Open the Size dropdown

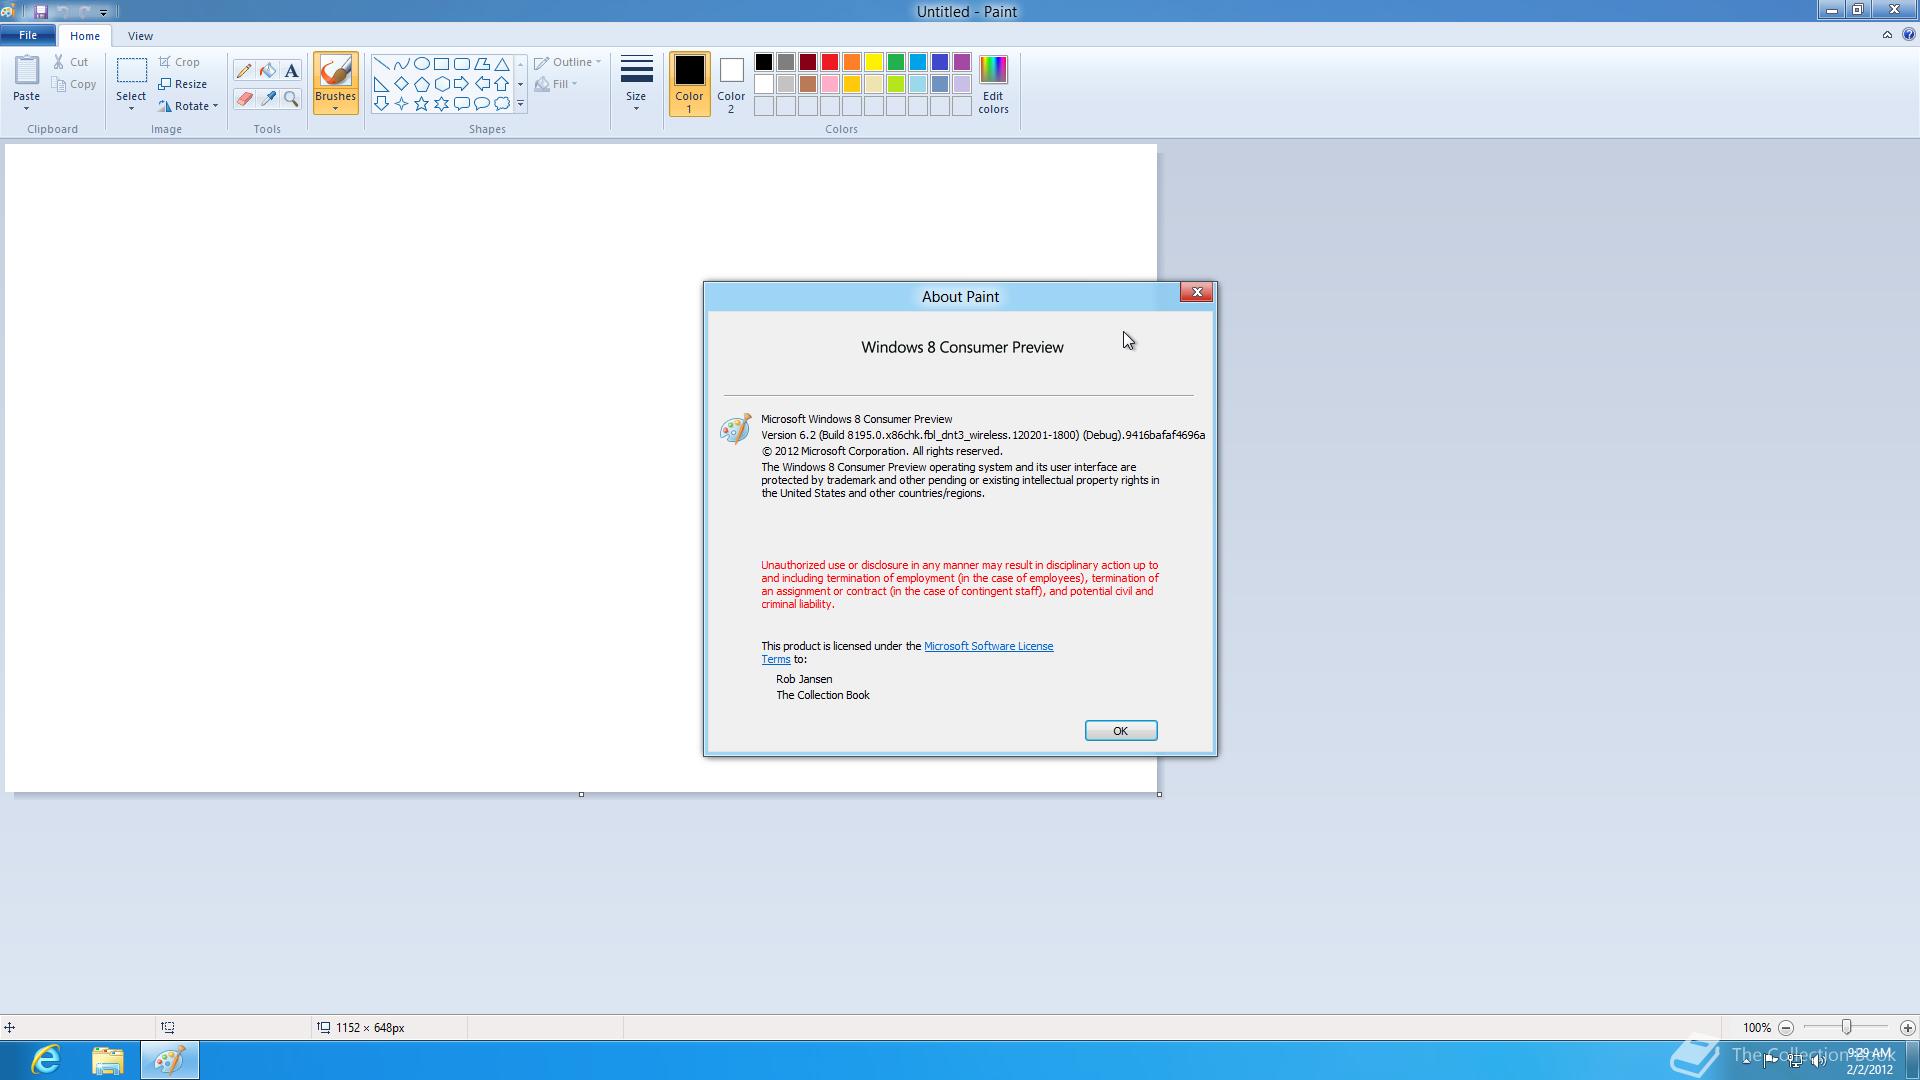click(636, 84)
